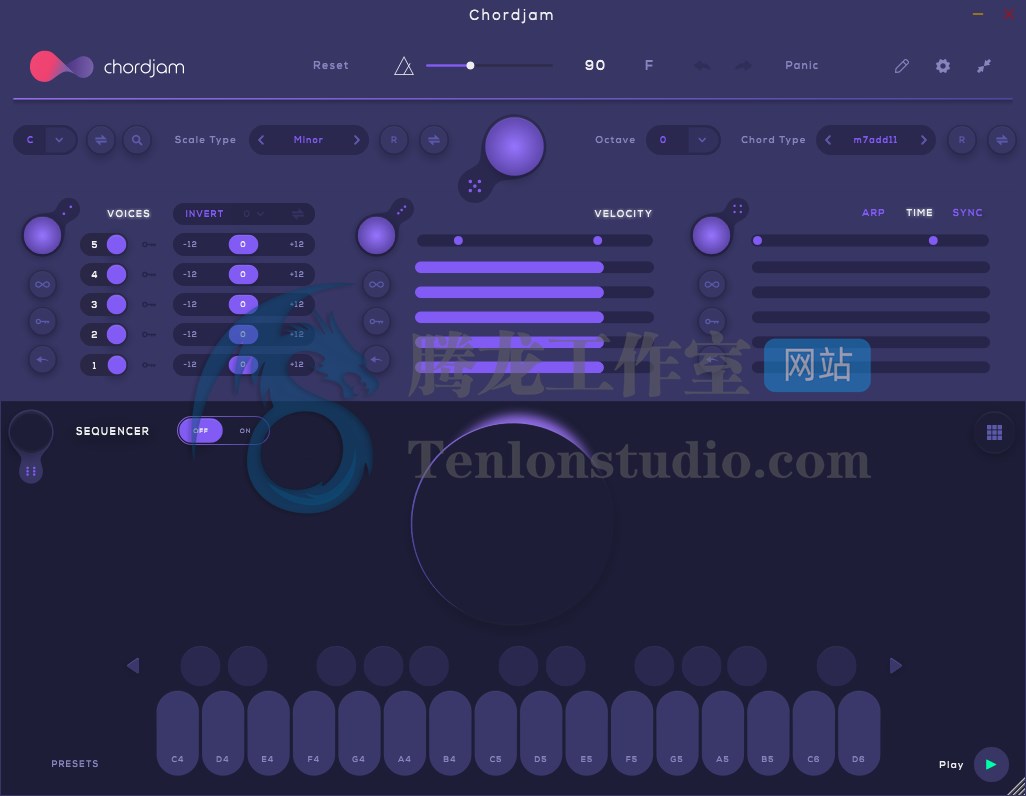1026x796 pixels.
Task: Click the Panic button
Action: 802,65
